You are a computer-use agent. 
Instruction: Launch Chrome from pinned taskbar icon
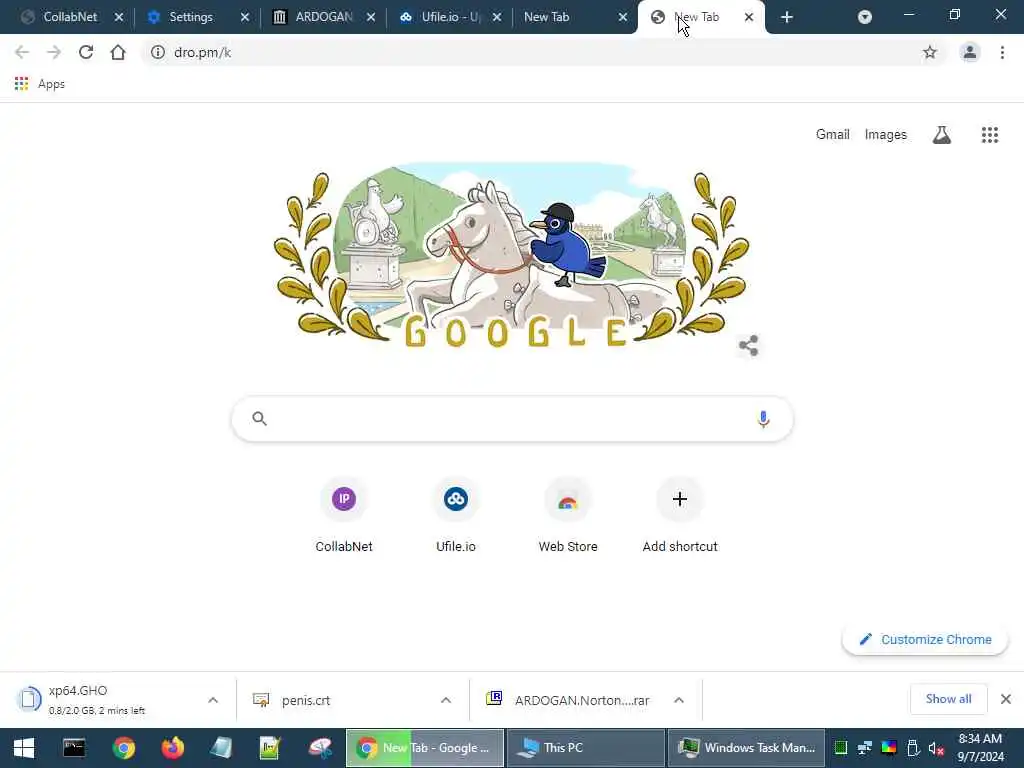point(123,748)
